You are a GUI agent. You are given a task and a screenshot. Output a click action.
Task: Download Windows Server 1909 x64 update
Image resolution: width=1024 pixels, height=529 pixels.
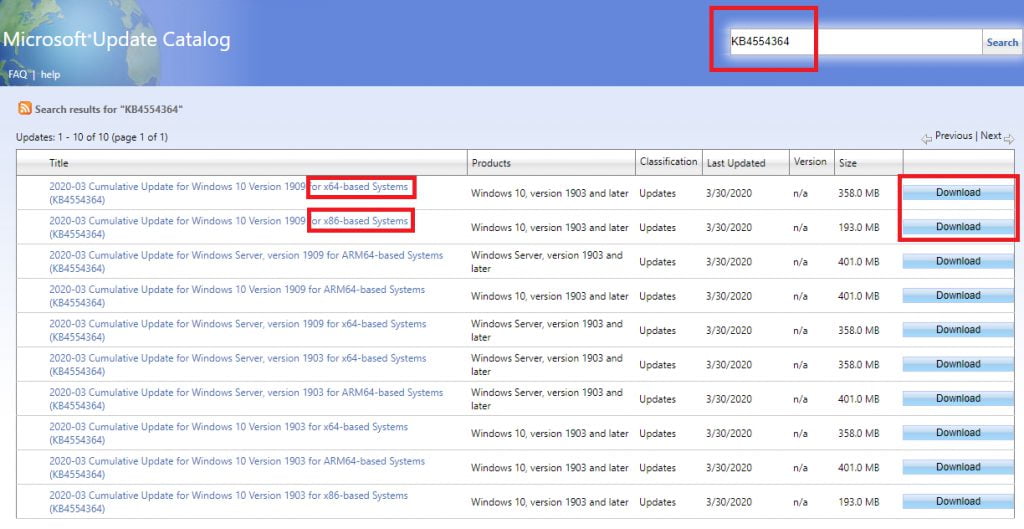coord(958,329)
